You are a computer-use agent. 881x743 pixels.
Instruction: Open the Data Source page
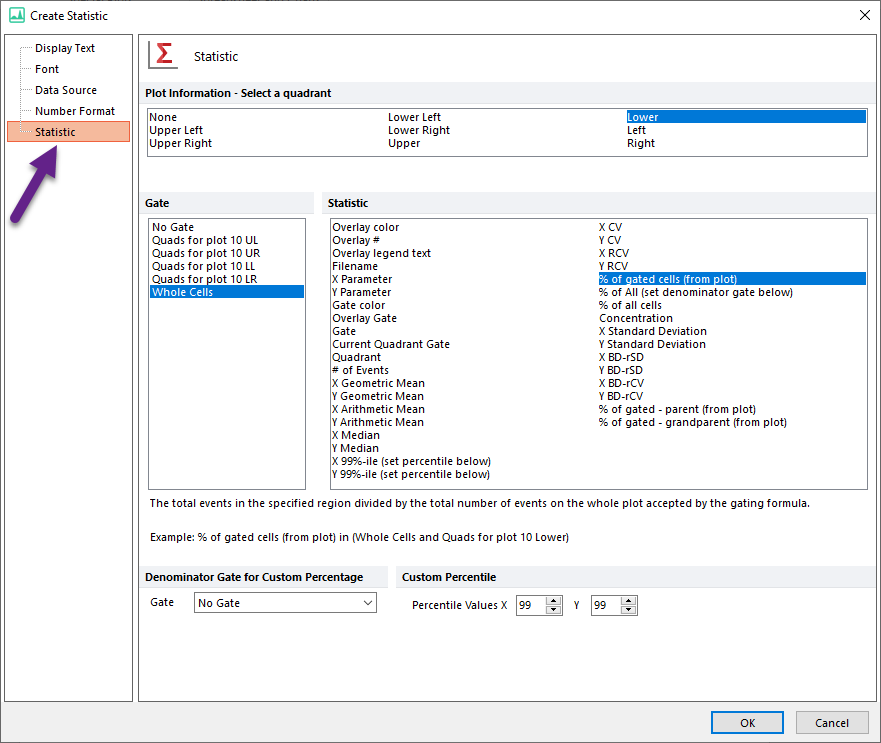click(x=66, y=90)
